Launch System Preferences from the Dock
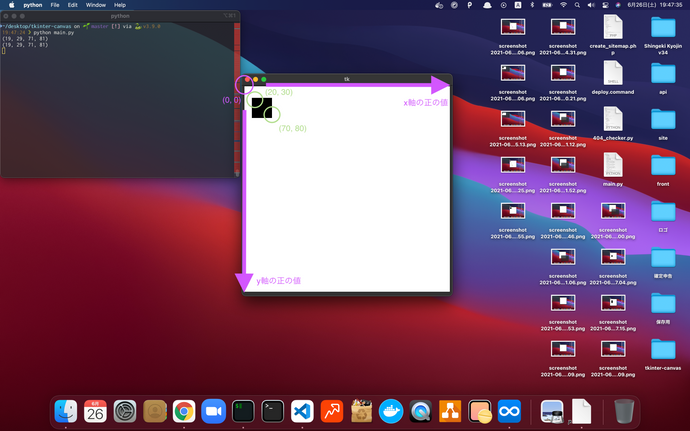 (x=125, y=411)
